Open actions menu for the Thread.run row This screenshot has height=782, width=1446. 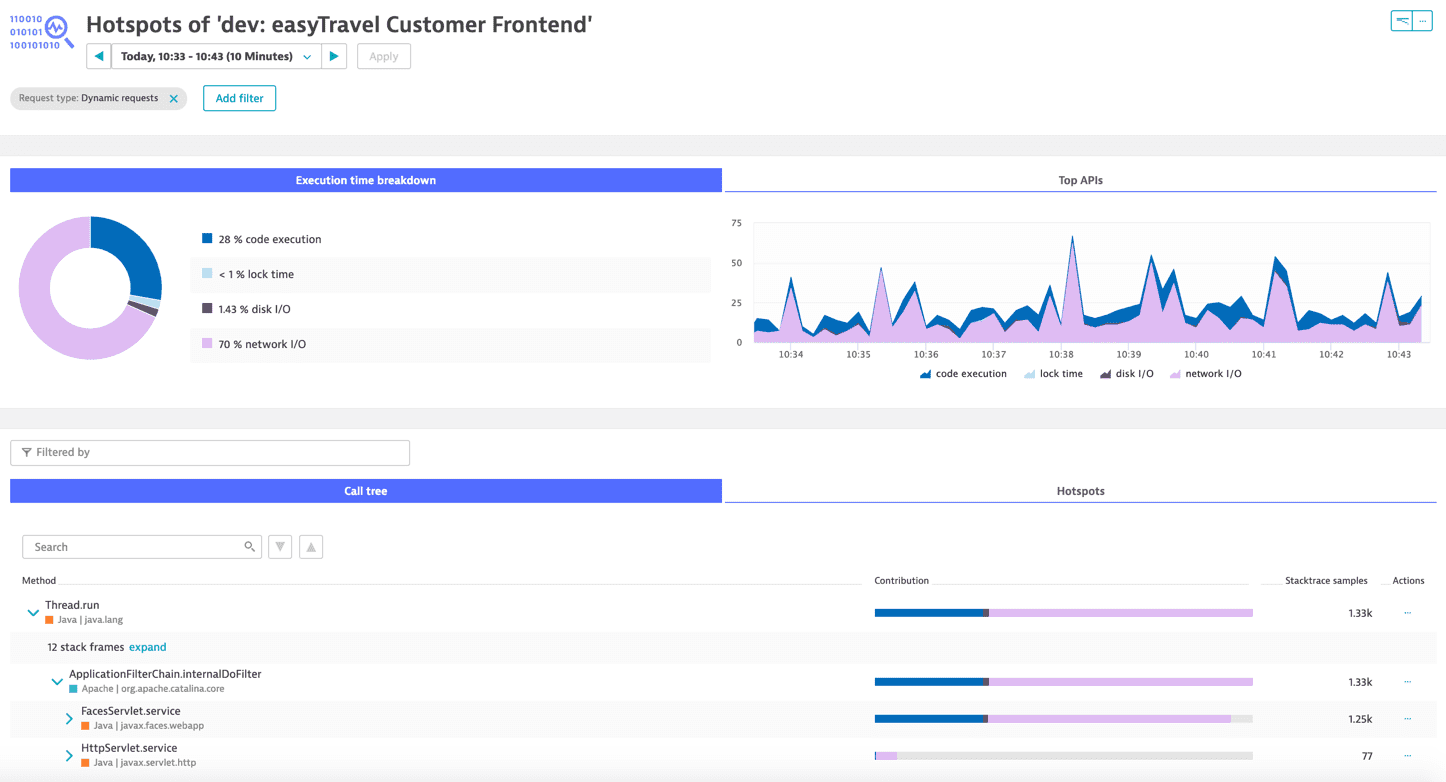click(x=1407, y=613)
